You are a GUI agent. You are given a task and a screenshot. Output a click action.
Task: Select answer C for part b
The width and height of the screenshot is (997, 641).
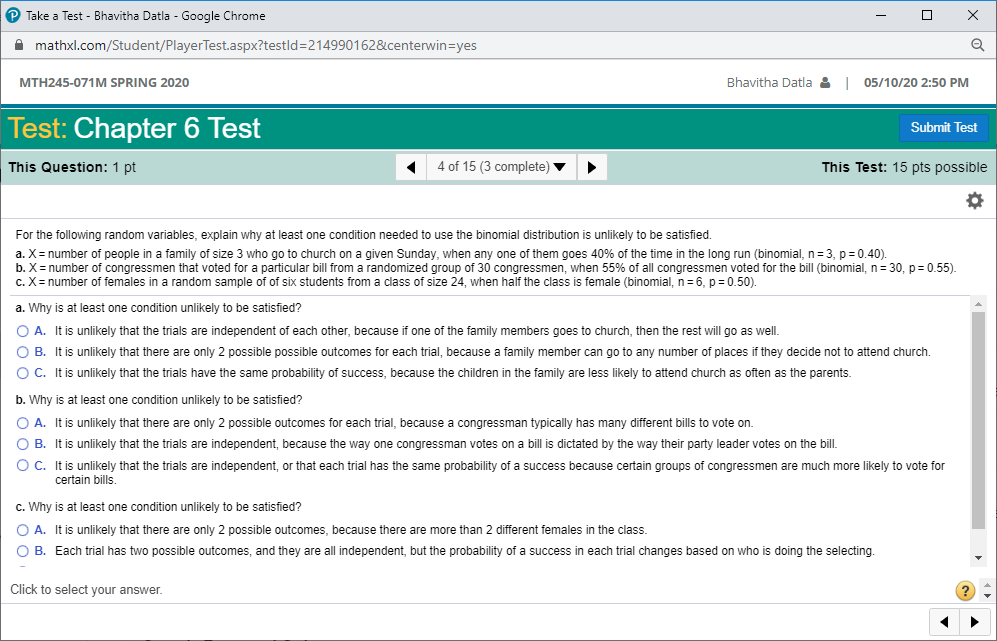tap(22, 465)
